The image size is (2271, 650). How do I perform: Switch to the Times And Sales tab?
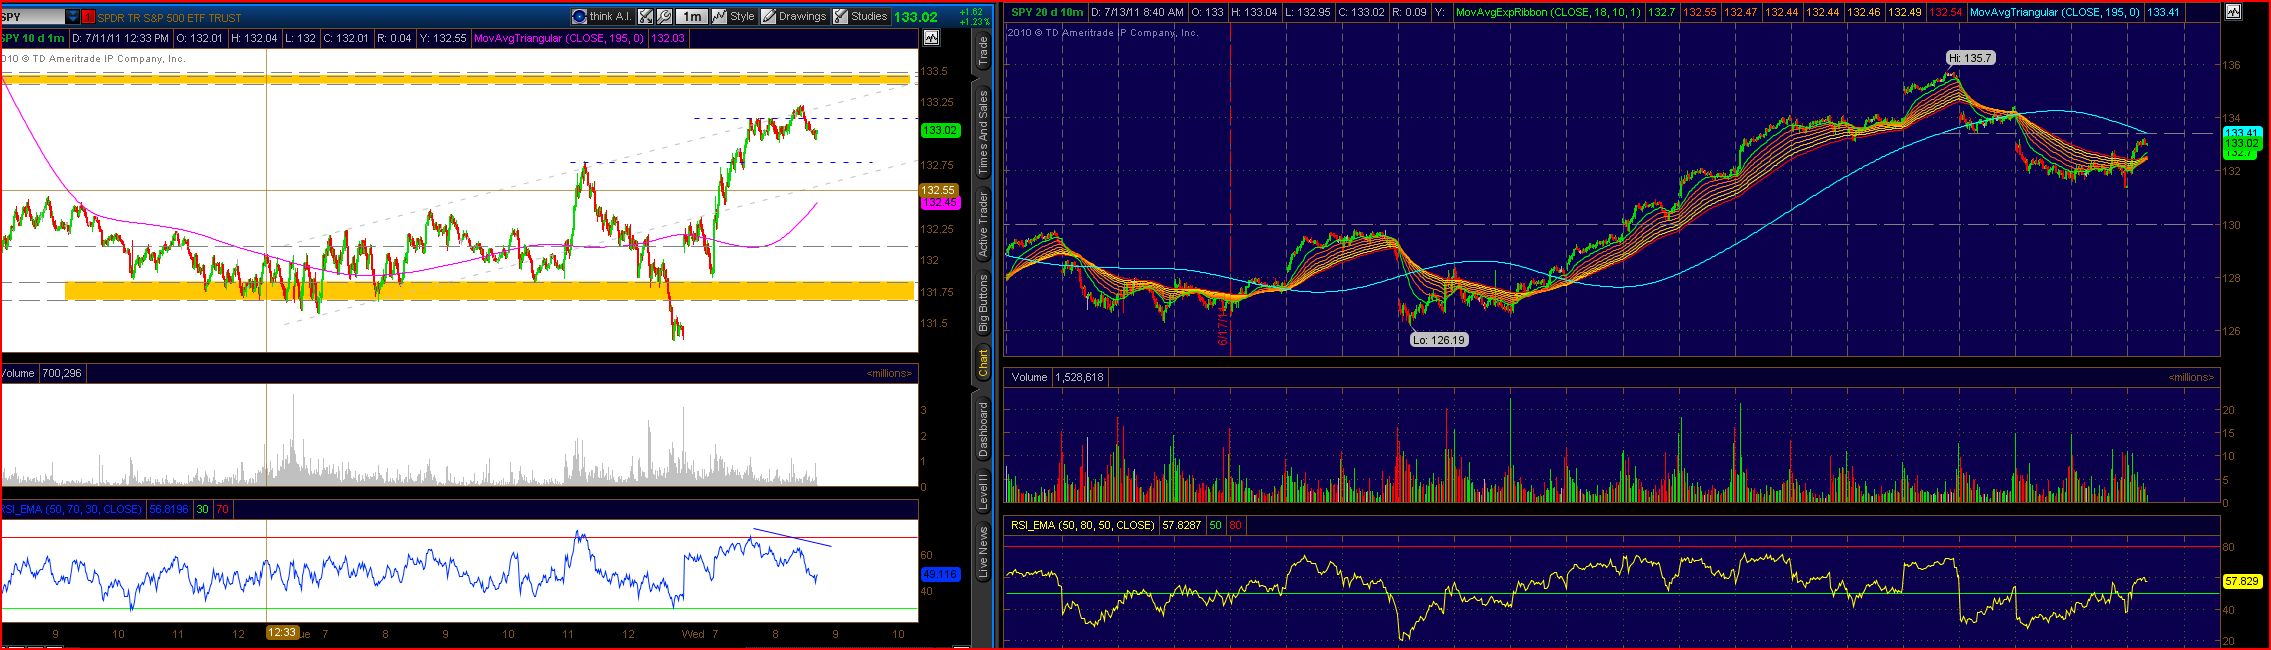tap(983, 134)
